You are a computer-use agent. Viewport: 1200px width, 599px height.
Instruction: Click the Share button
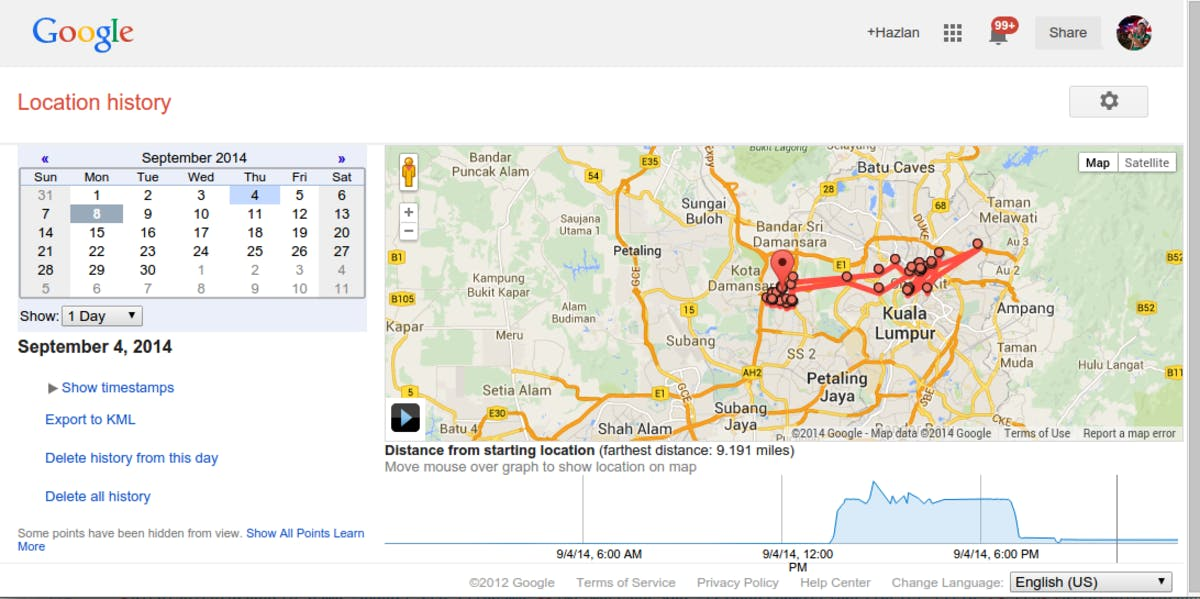[1068, 33]
